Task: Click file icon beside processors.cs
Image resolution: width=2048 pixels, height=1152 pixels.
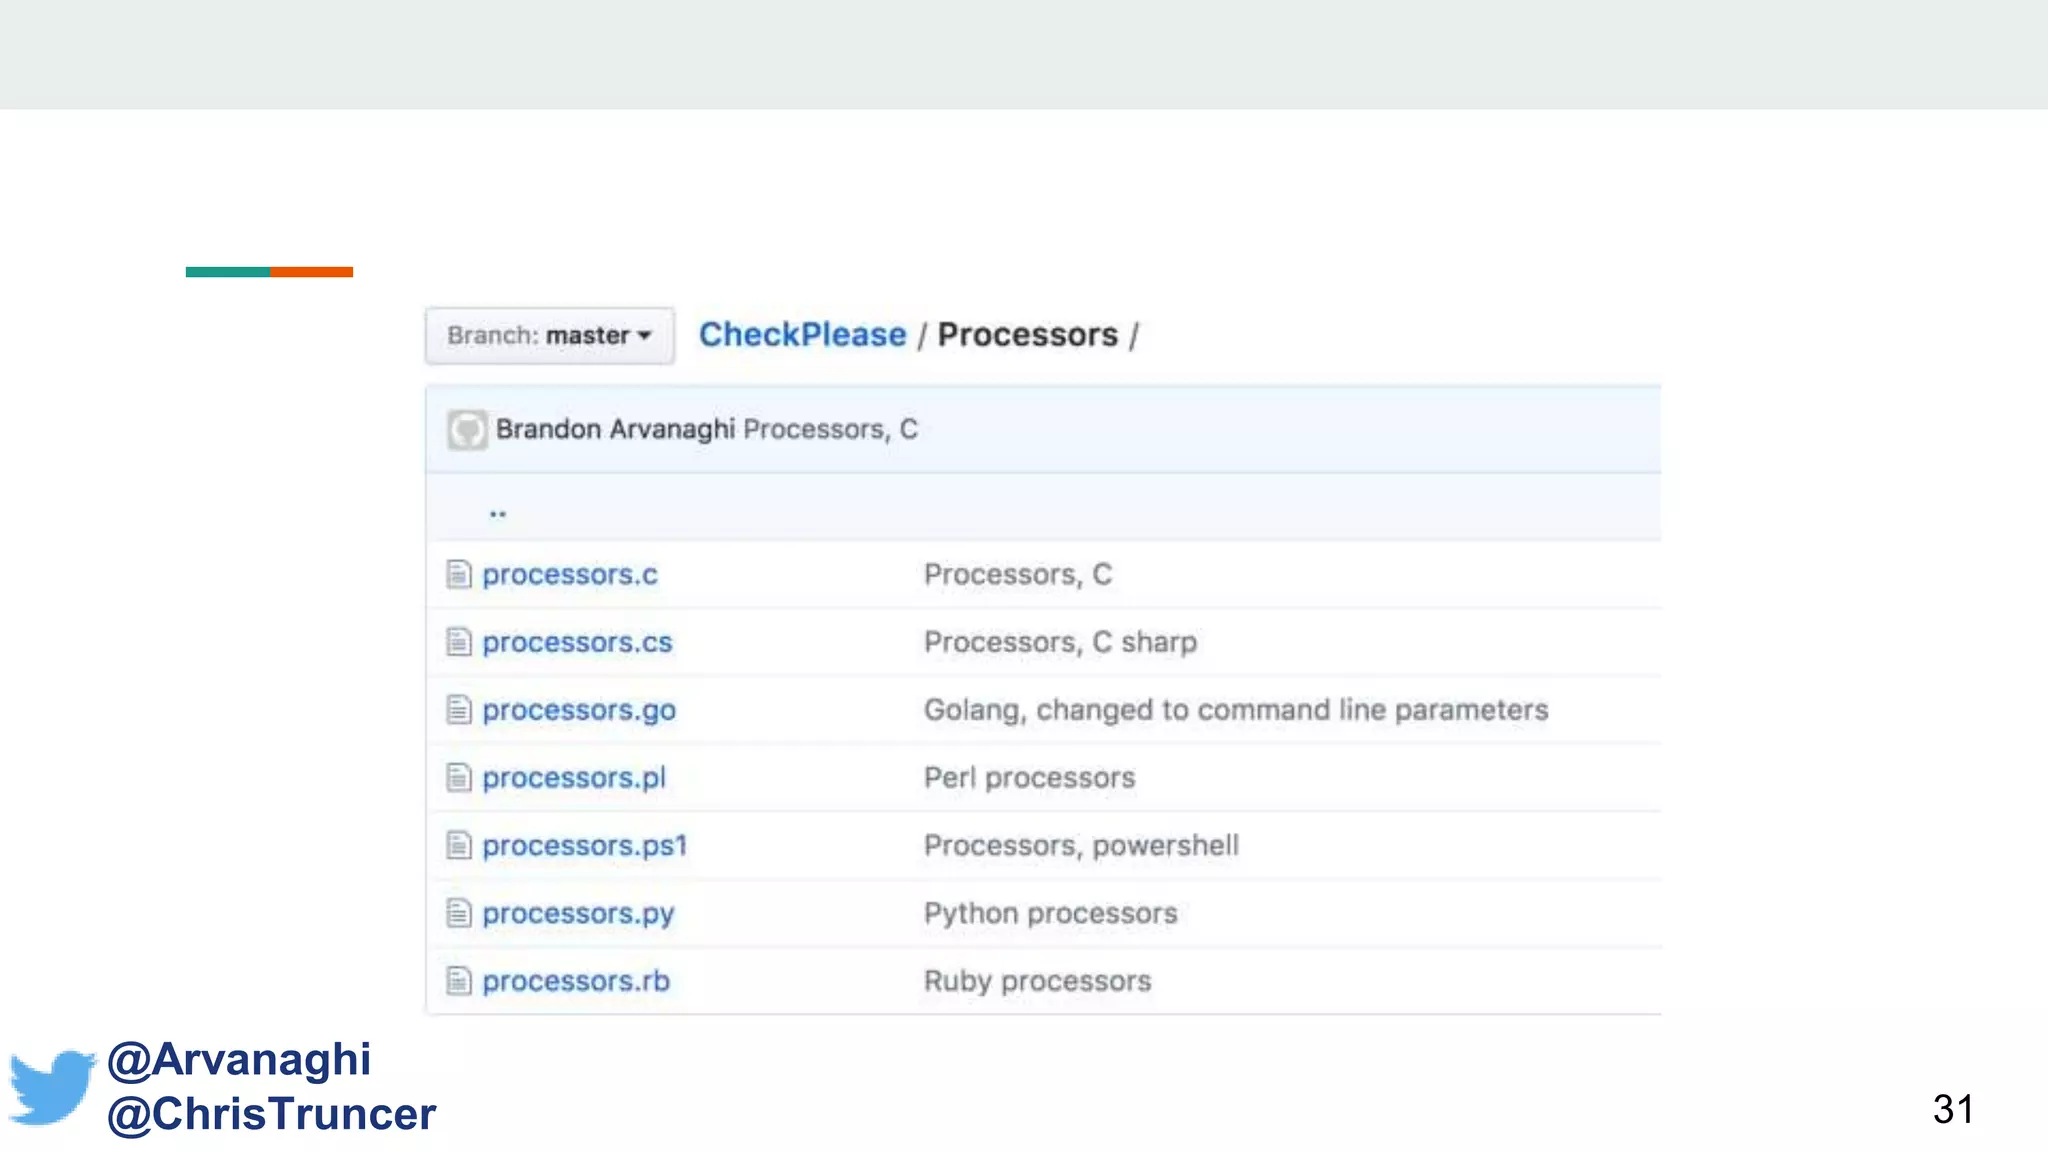Action: tap(458, 642)
